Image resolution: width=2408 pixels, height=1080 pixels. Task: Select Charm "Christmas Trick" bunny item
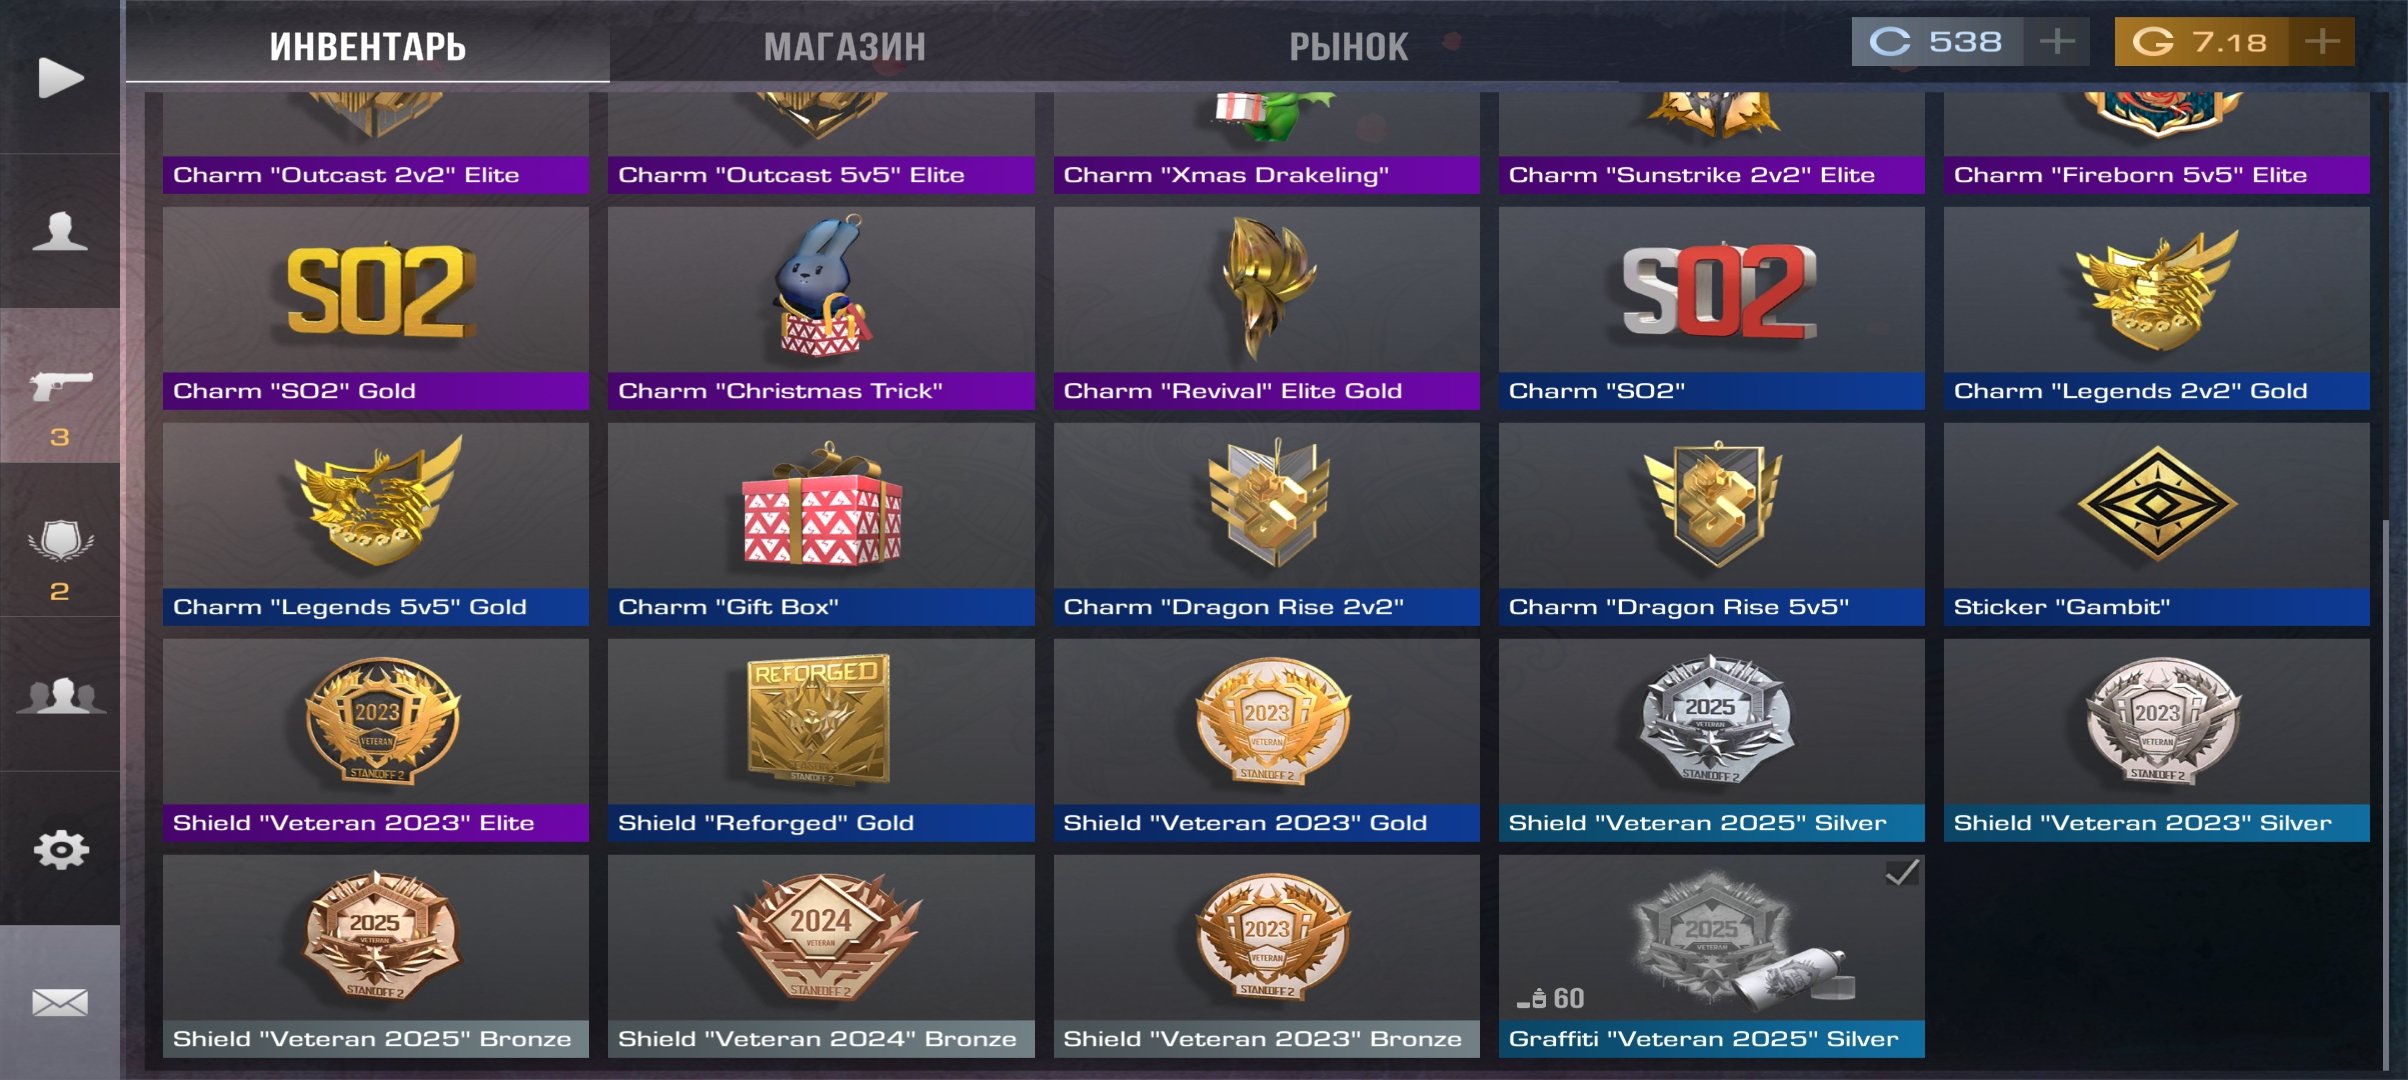pos(821,308)
